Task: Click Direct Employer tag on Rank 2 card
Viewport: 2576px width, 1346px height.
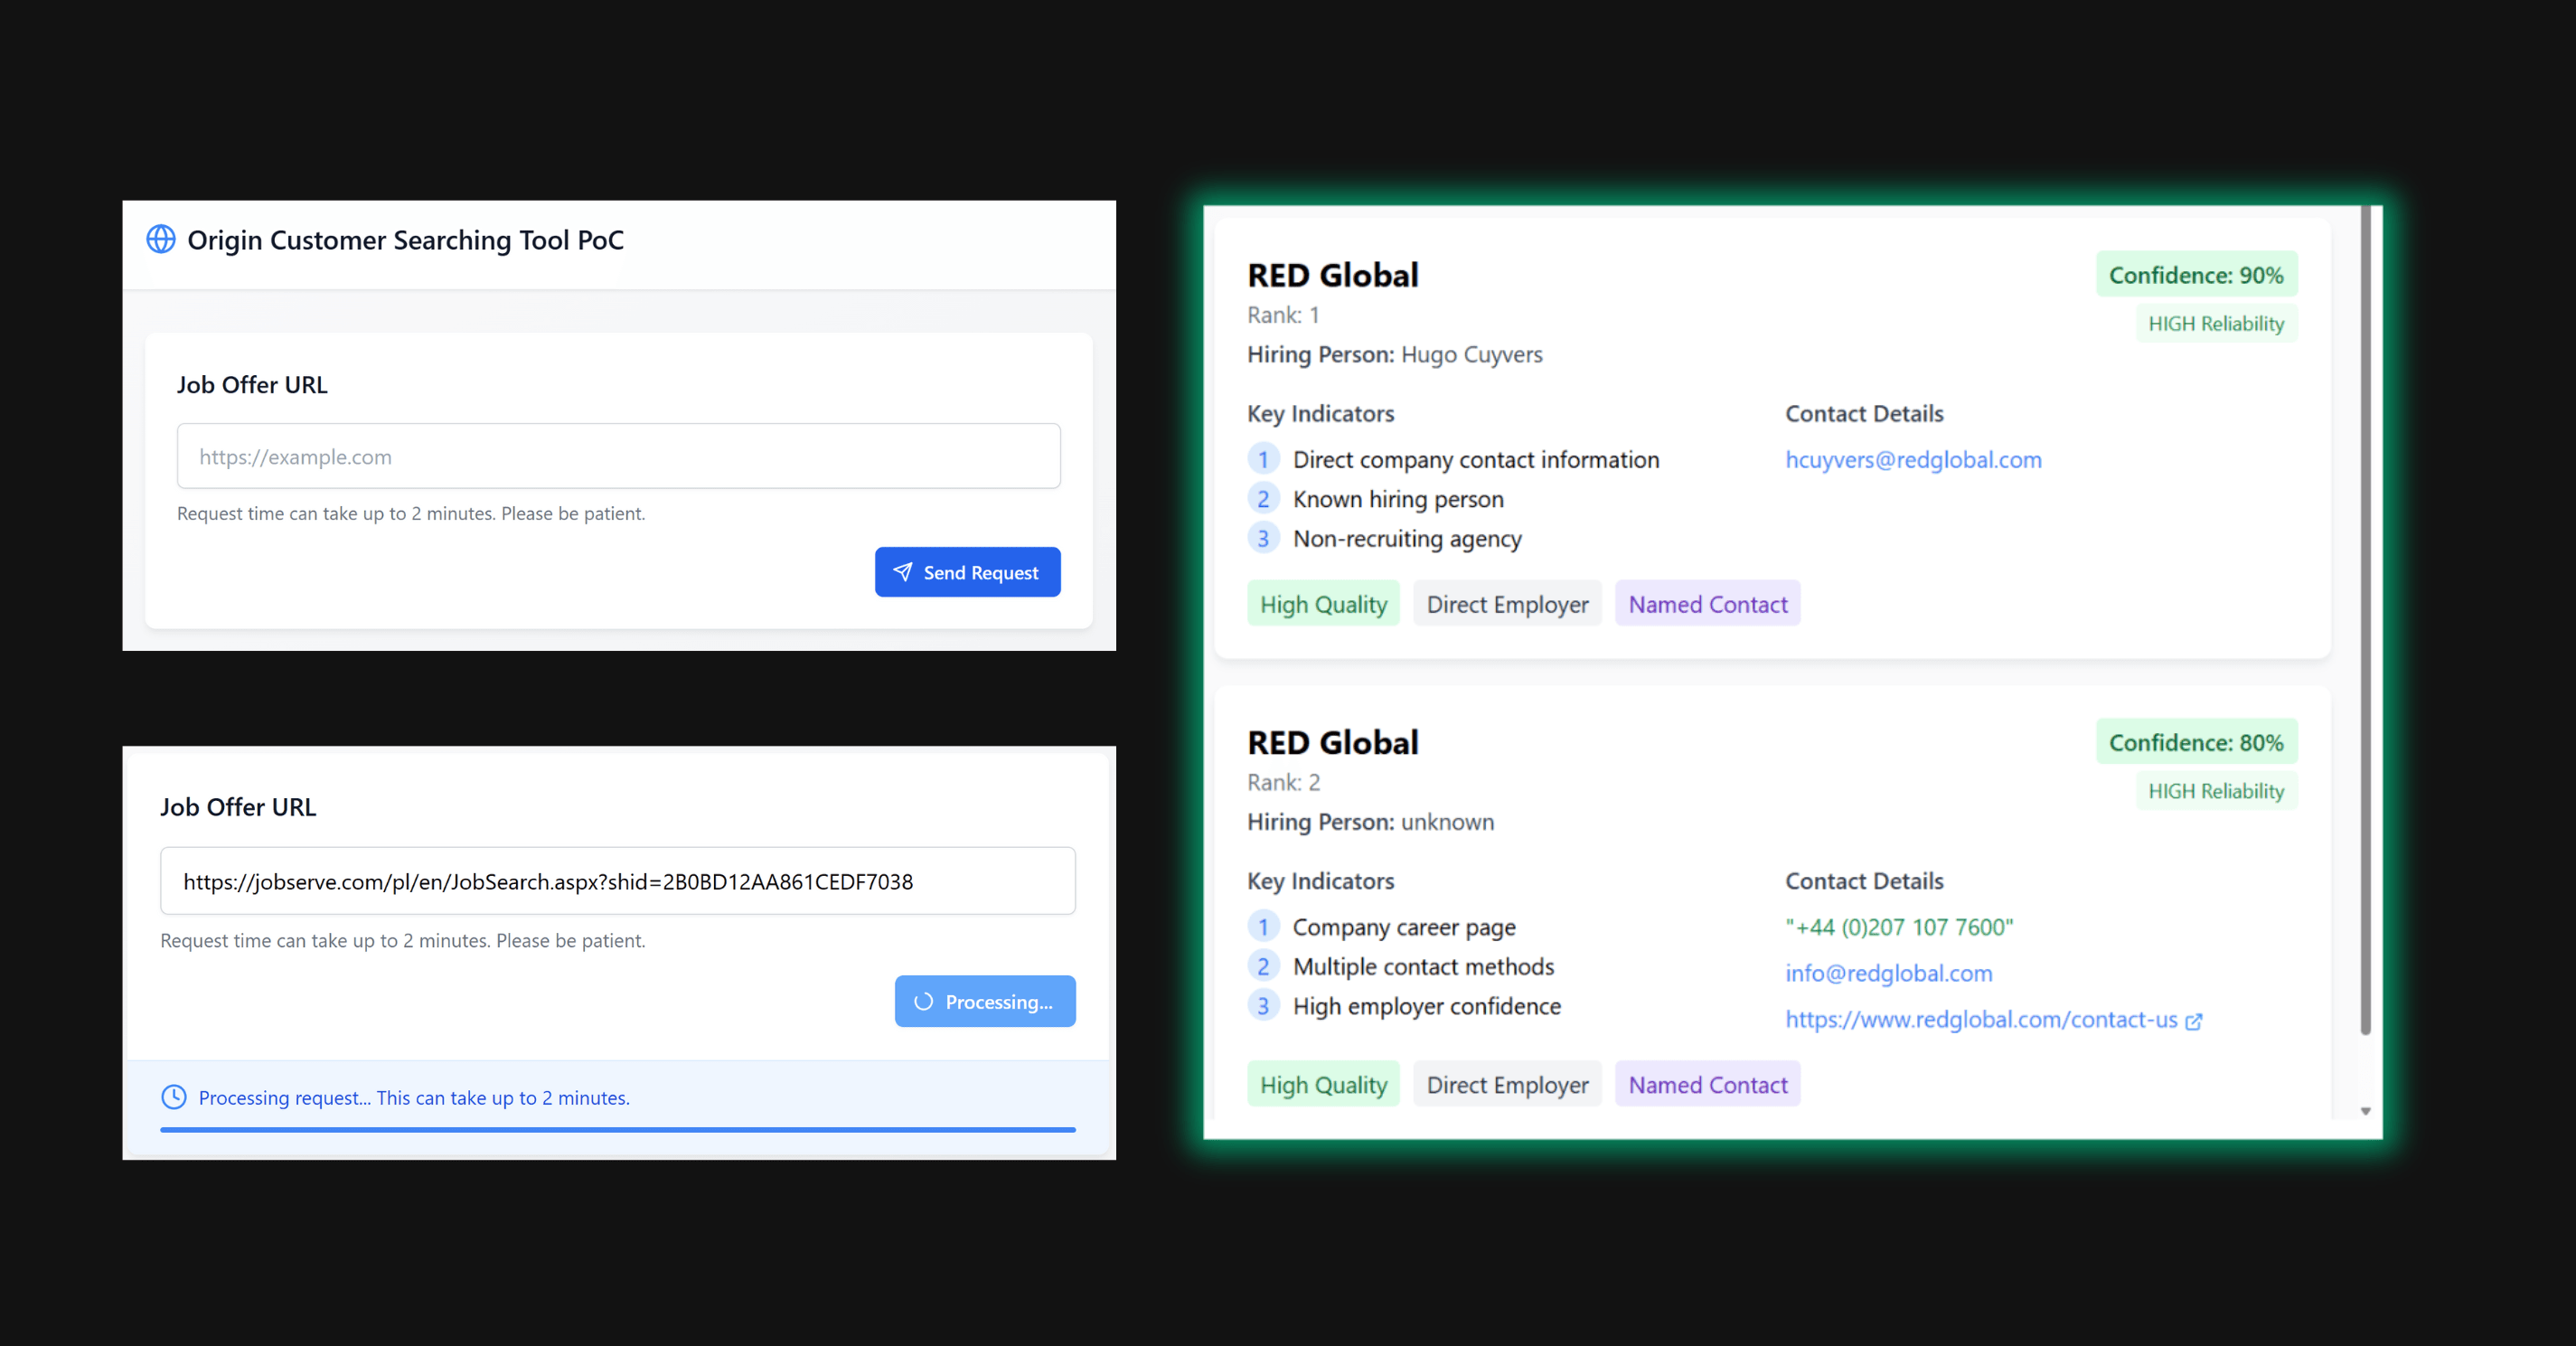Action: (1507, 1084)
